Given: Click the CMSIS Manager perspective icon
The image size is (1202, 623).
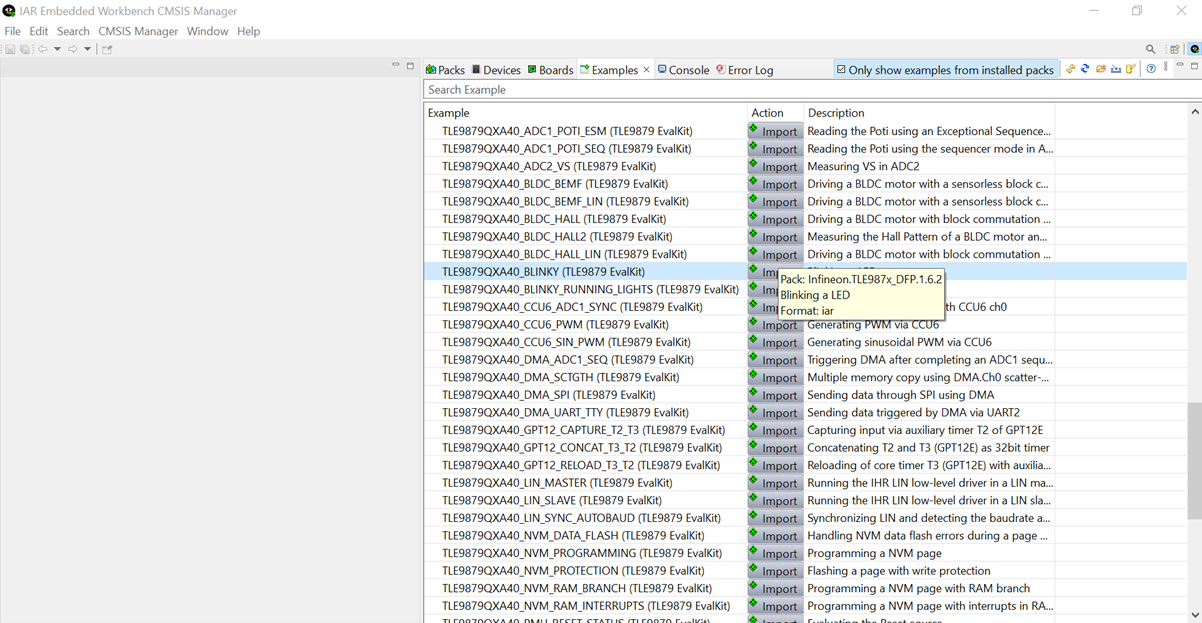Looking at the screenshot, I should pyautogui.click(x=1194, y=49).
